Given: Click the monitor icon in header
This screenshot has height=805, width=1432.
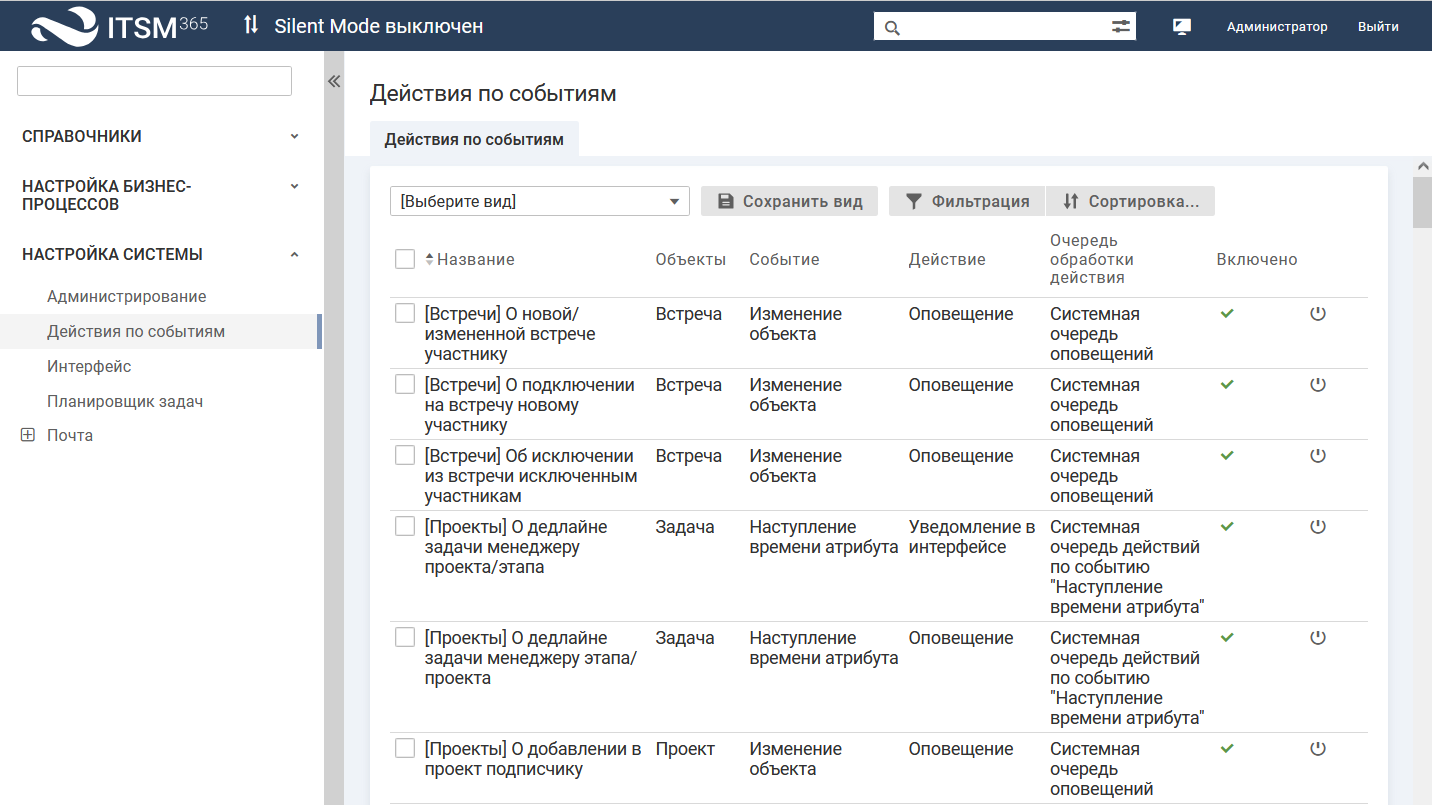Looking at the screenshot, I should pos(1181,27).
